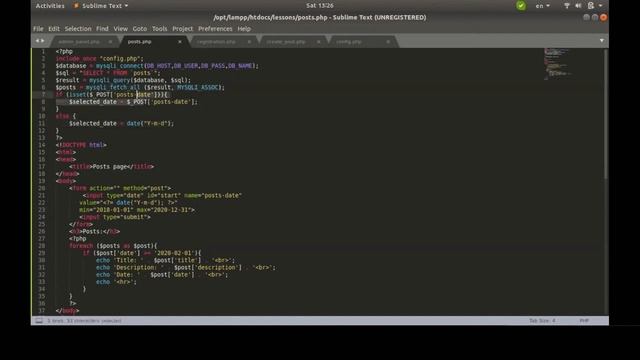The height and width of the screenshot is (360, 640).
Task: Click the green checkmark tray icon
Action: point(521,6)
